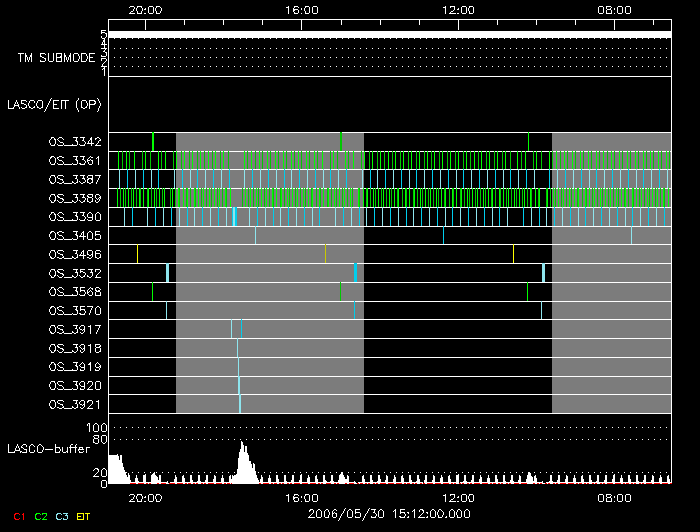Click the TM SUBMODE label
The width and height of the screenshot is (700, 532).
[x=56, y=58]
